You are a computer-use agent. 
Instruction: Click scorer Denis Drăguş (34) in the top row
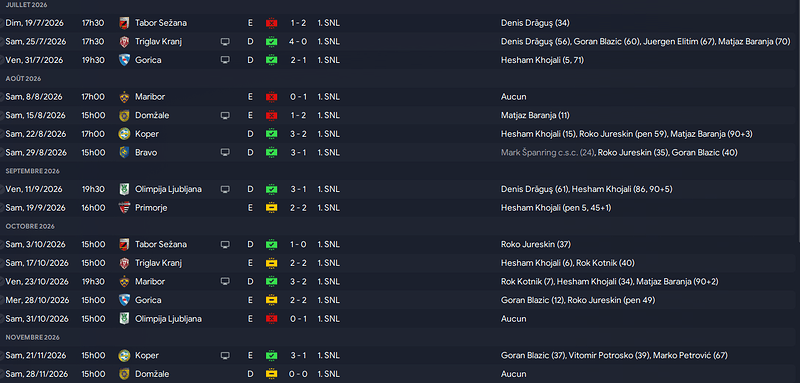point(535,23)
